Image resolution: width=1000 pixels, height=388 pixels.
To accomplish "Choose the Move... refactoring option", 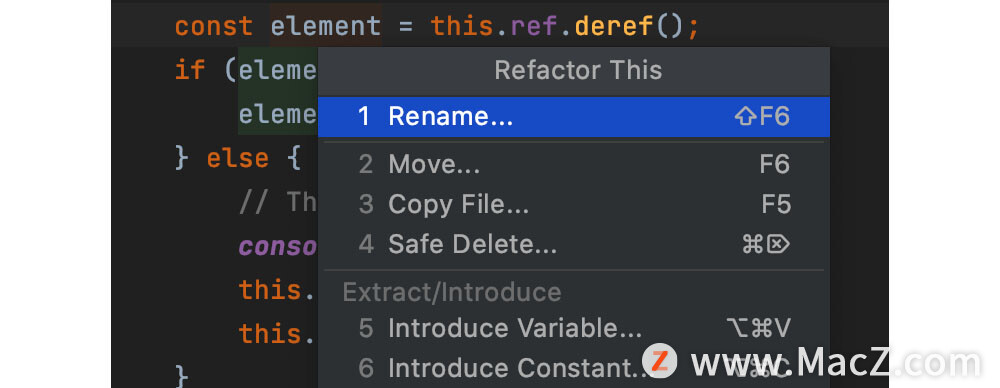I will 573,165.
